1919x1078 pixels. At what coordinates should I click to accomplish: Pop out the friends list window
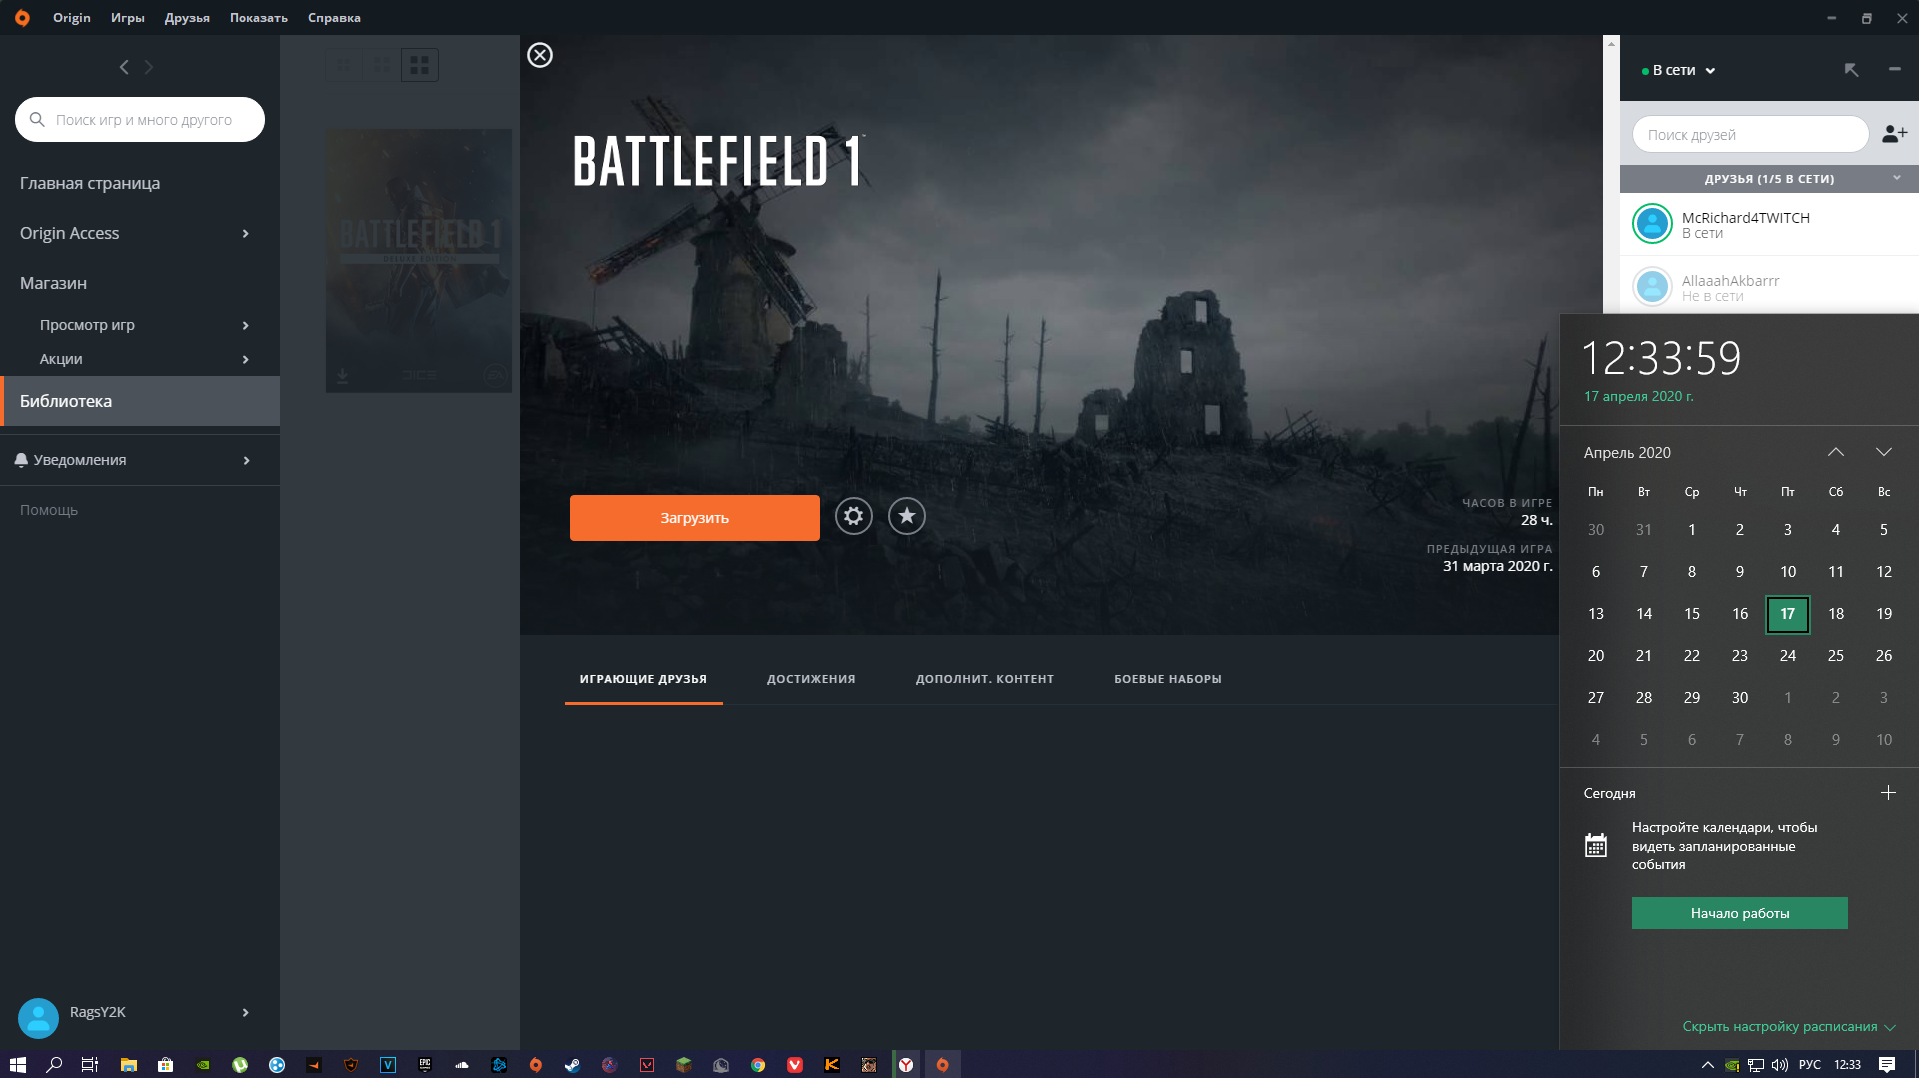point(1851,69)
